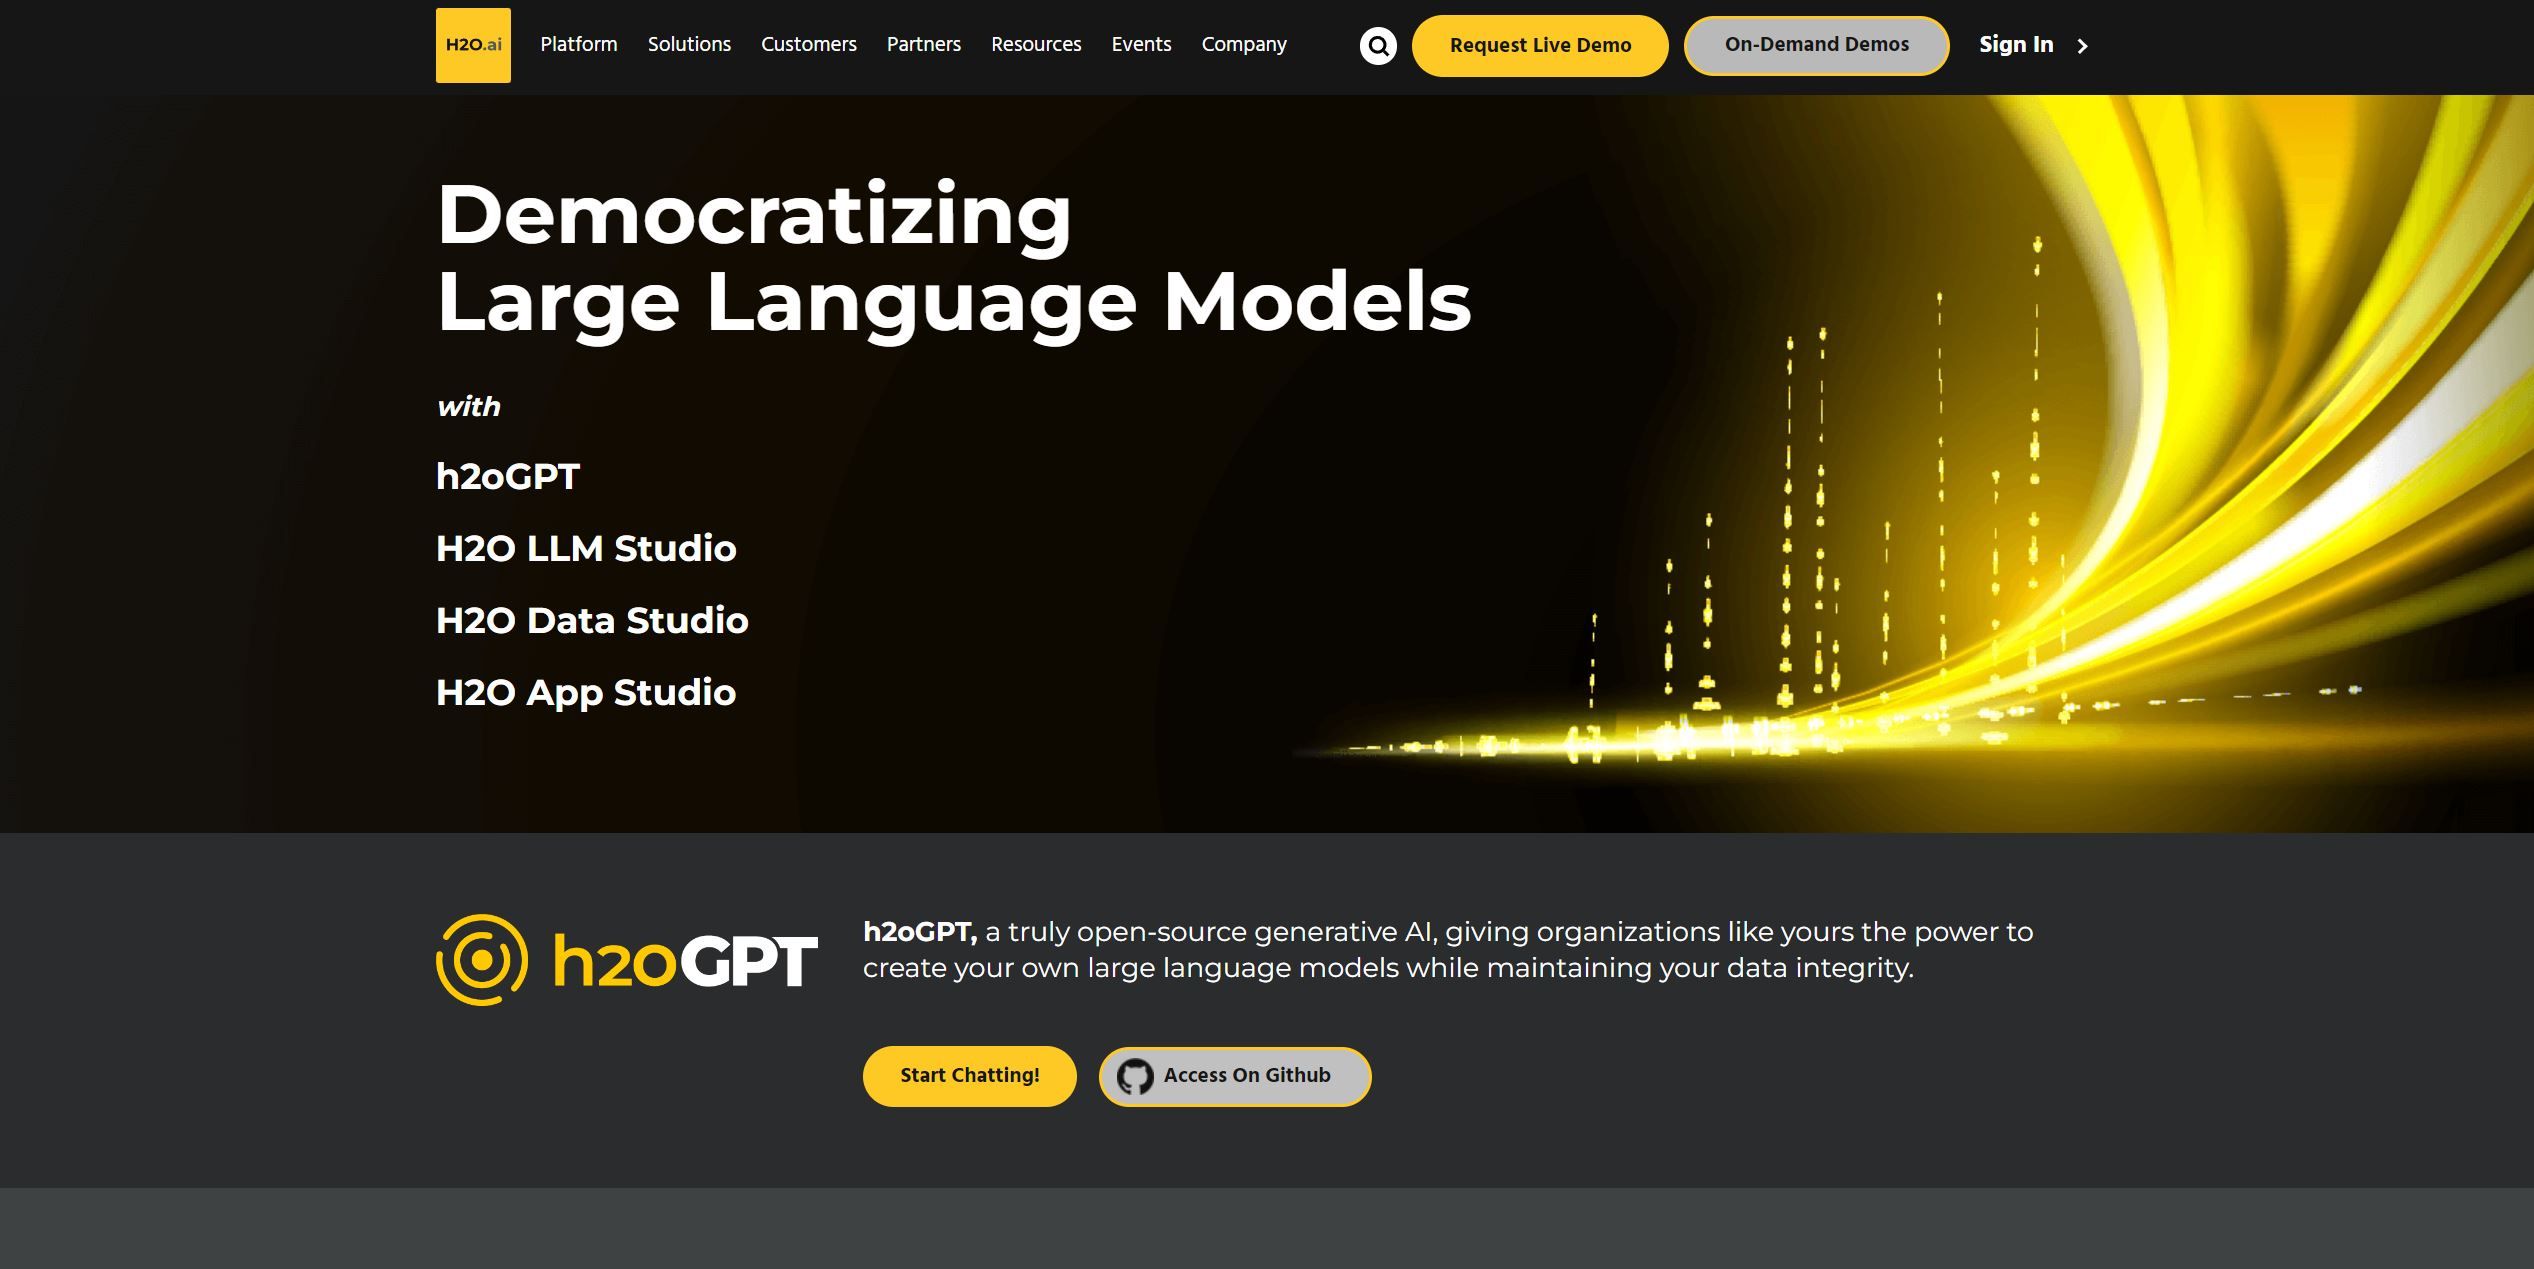The width and height of the screenshot is (2534, 1269).
Task: Open the search magnifier icon
Action: point(1377,46)
